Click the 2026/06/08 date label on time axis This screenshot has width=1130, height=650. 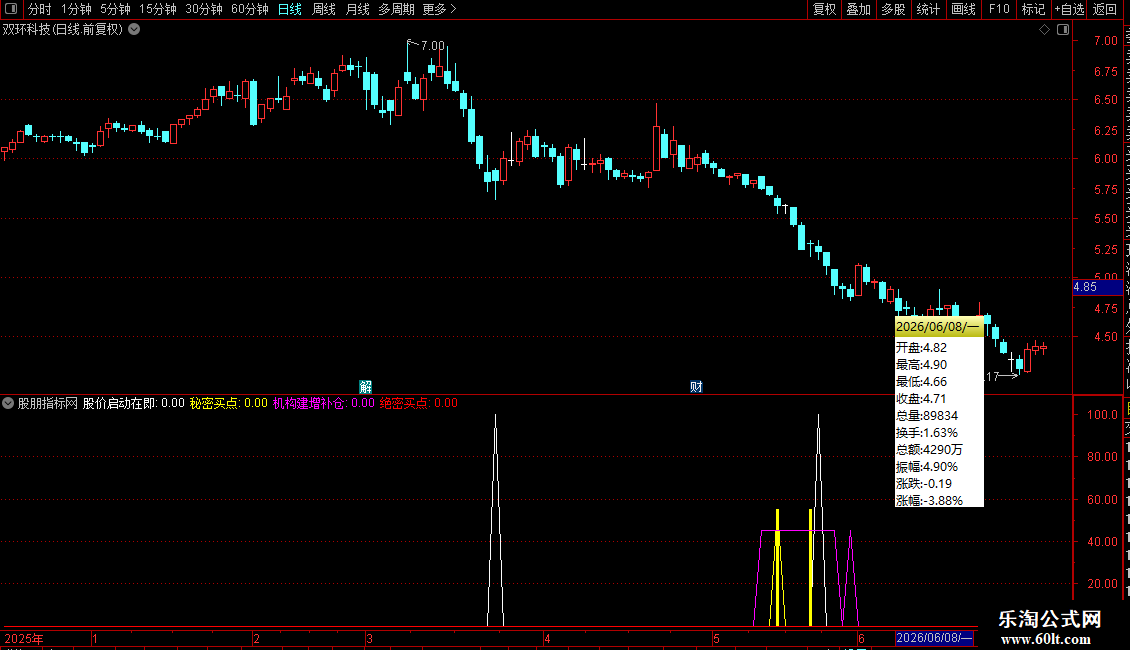(x=934, y=638)
